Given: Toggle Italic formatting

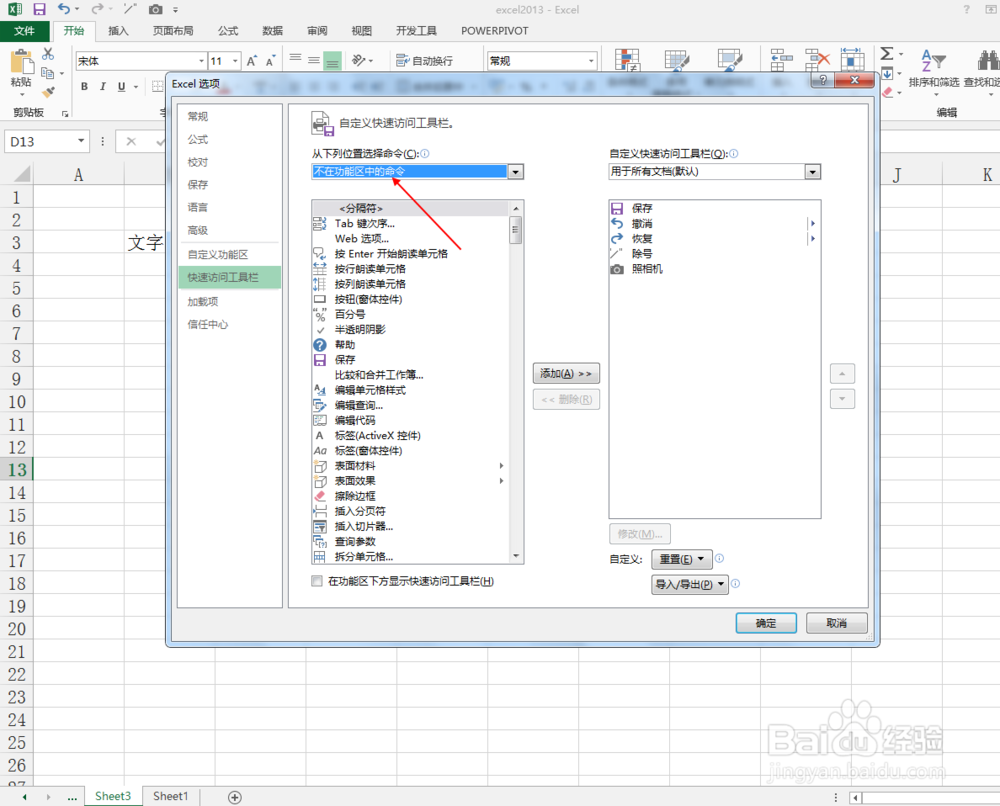Looking at the screenshot, I should pos(102,86).
